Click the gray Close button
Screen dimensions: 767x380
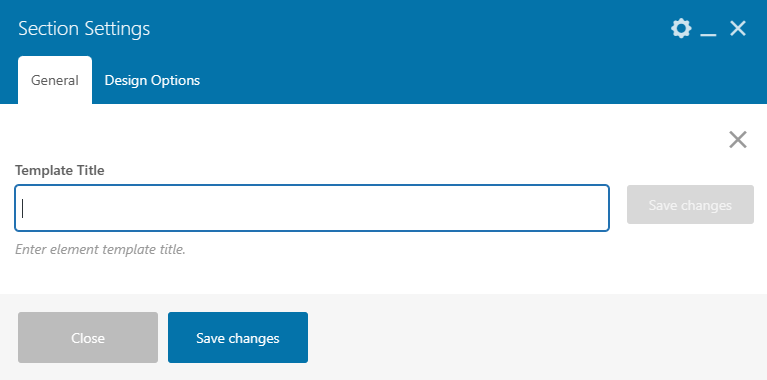click(88, 337)
